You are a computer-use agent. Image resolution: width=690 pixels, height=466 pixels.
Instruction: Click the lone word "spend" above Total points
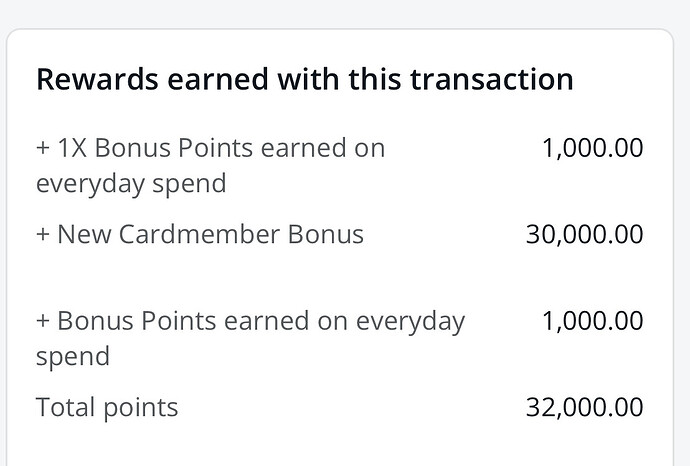click(x=72, y=357)
